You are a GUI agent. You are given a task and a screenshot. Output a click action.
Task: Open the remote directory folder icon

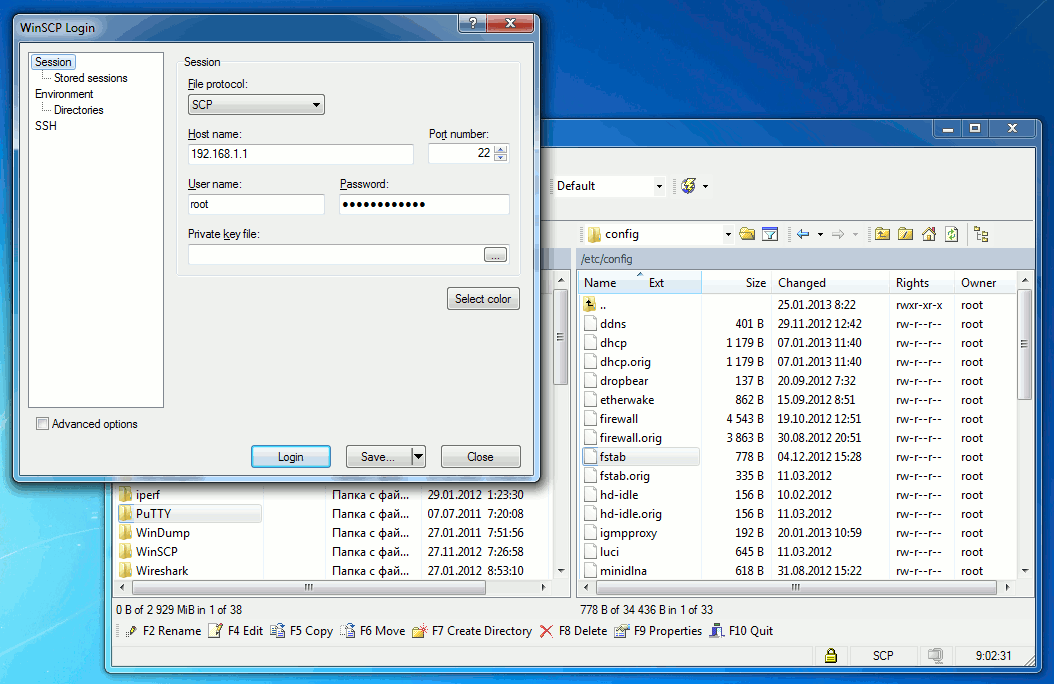click(747, 234)
